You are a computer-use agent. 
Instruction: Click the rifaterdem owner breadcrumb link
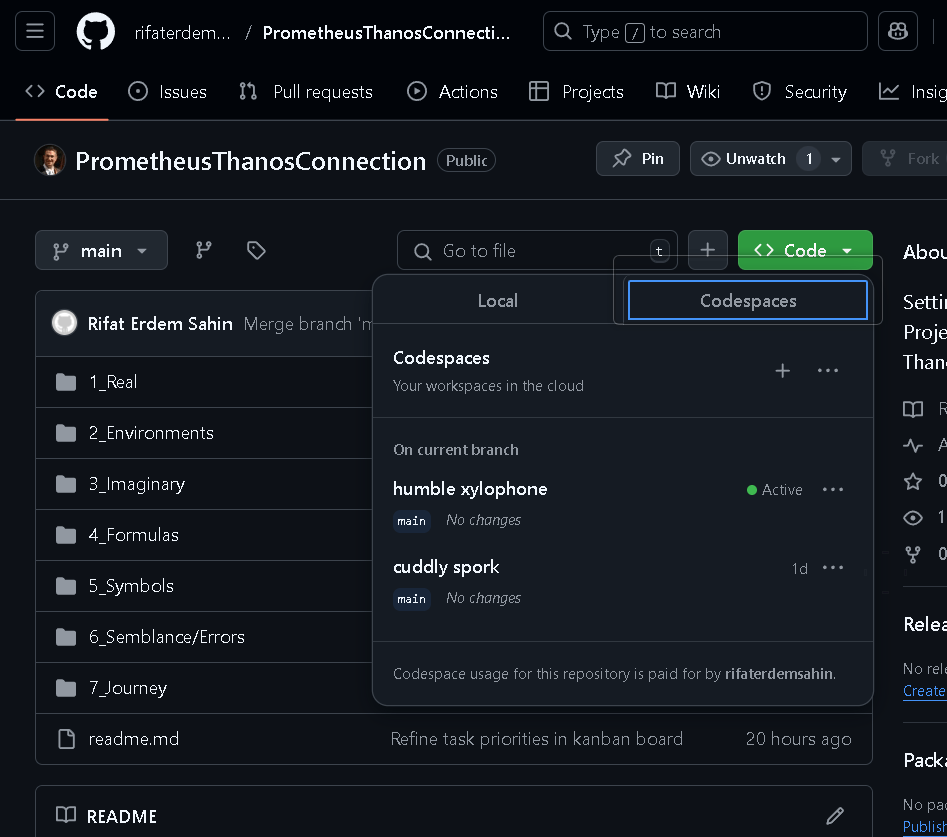pyautogui.click(x=182, y=33)
